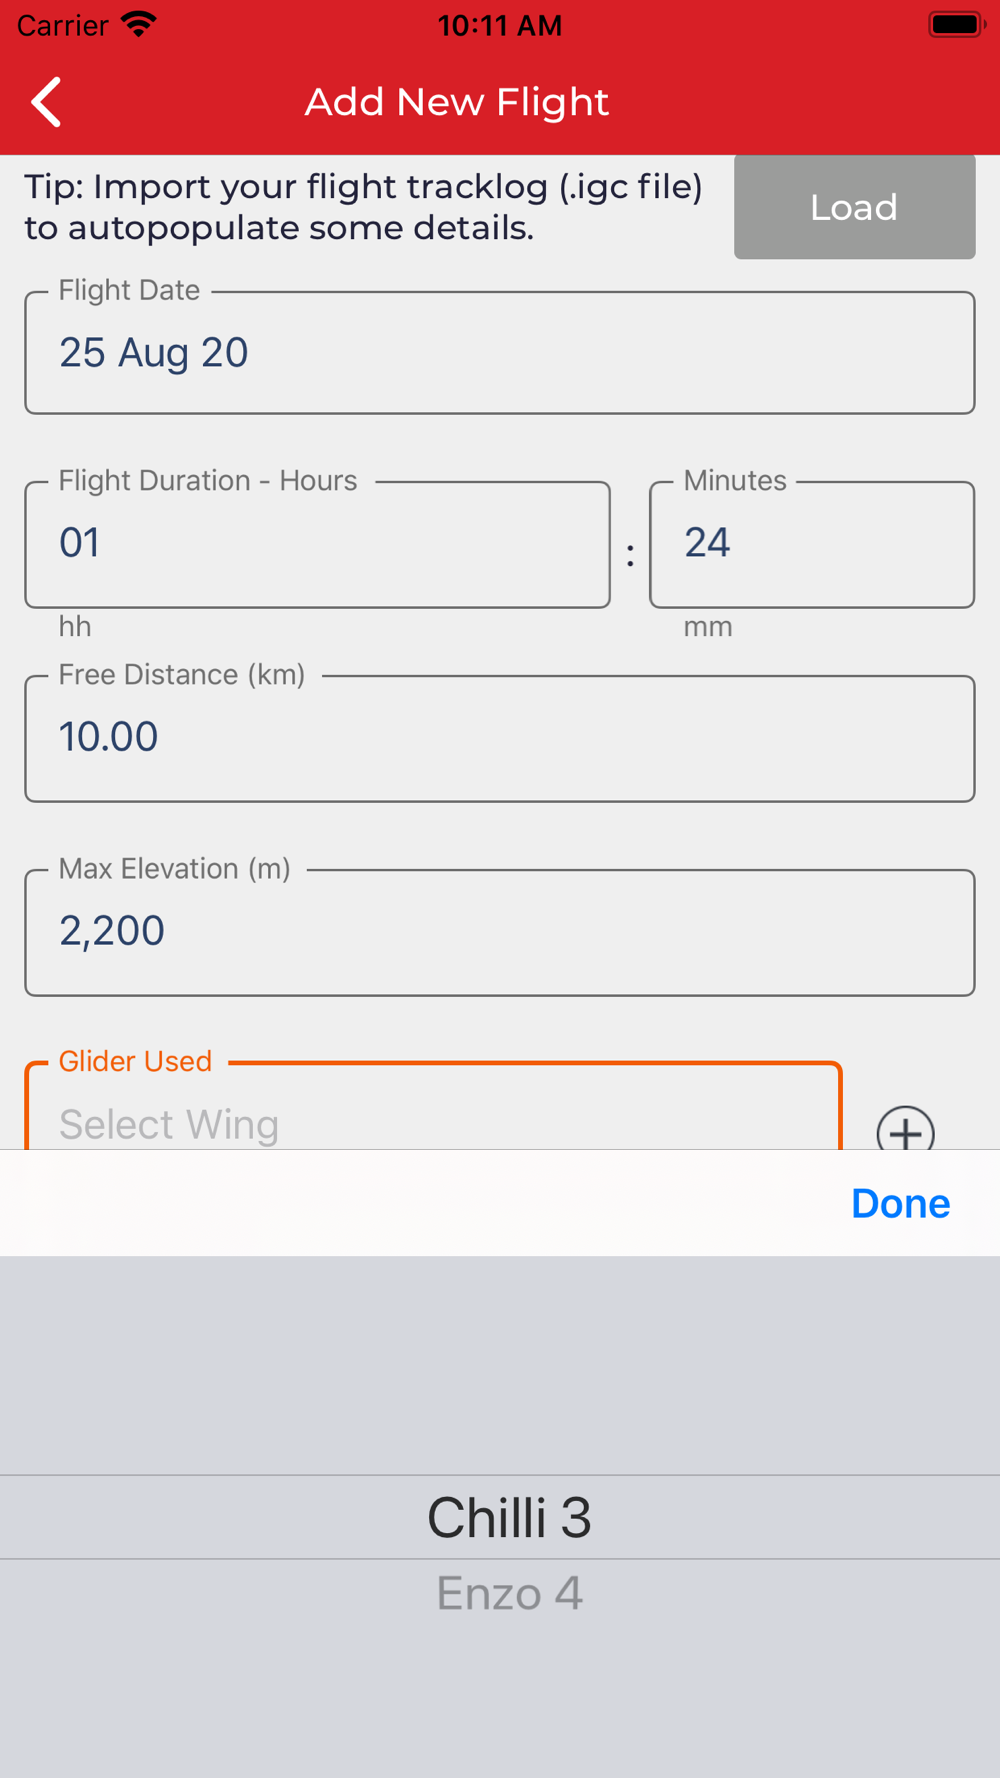Edit the Flight Duration Hours field
This screenshot has height=1778, width=1000.
coord(318,544)
